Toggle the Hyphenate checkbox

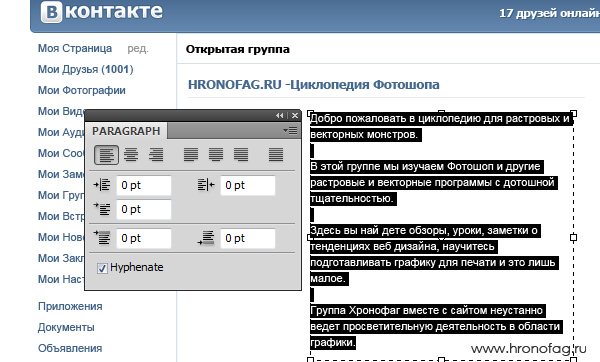pos(102,268)
